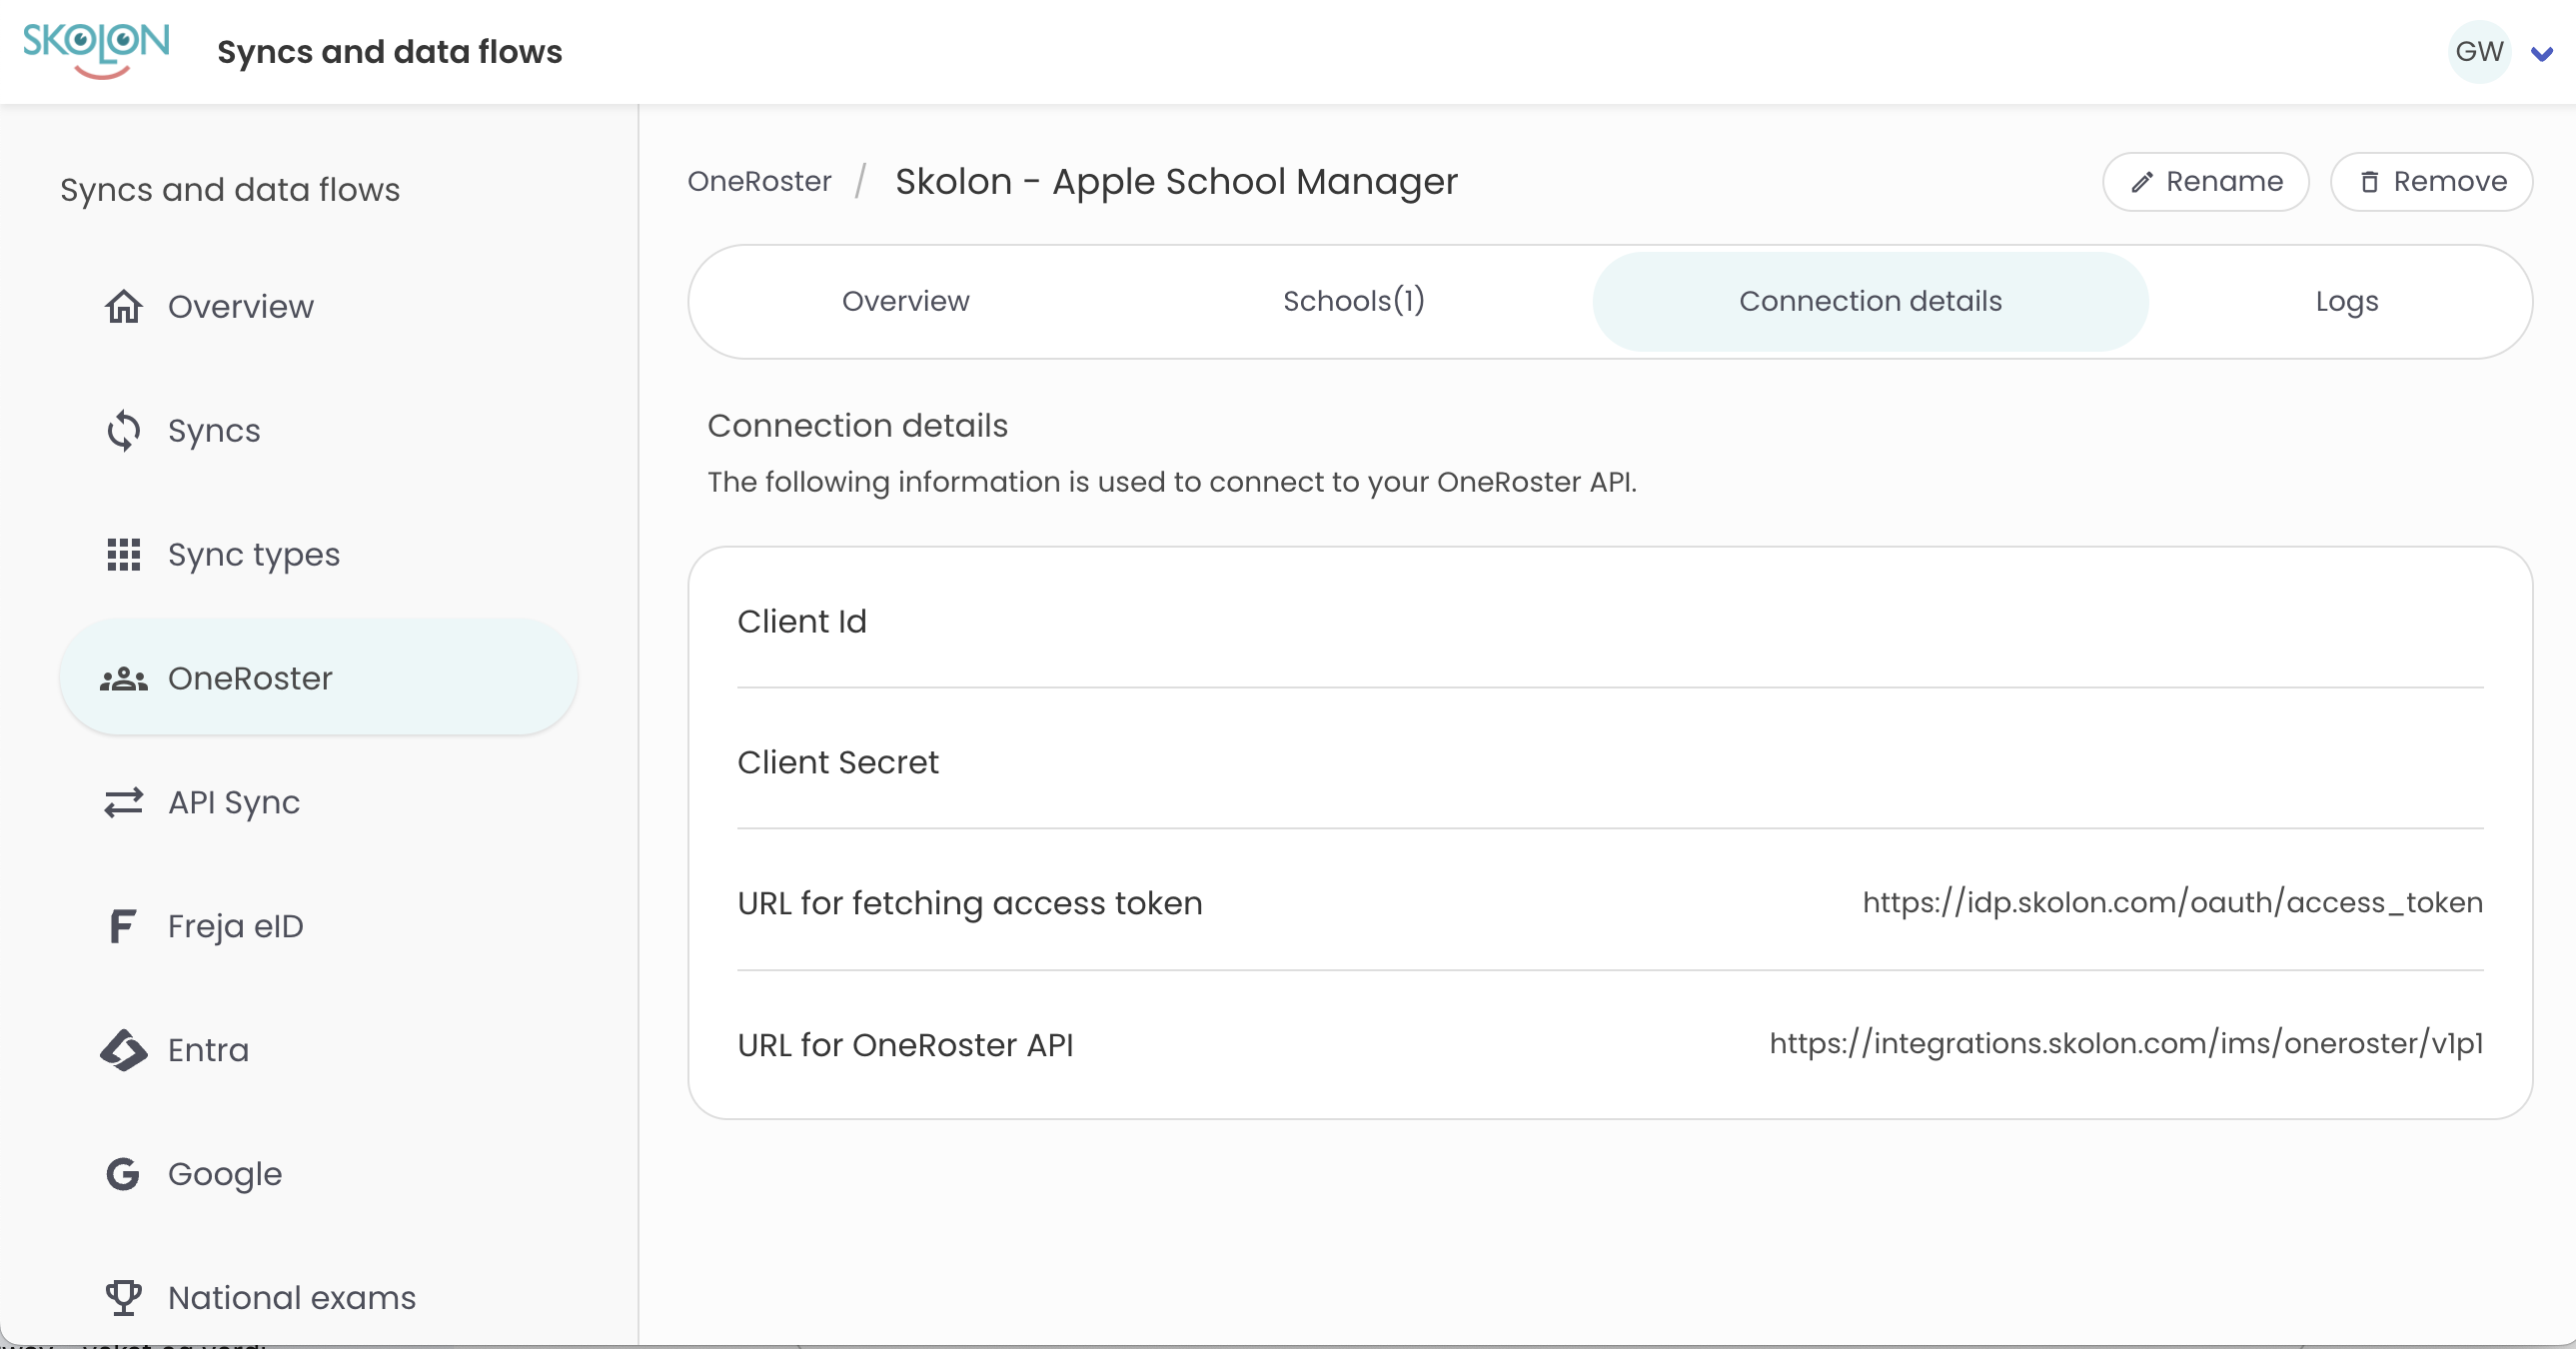The height and width of the screenshot is (1349, 2576).
Task: Switch to the Schools(1) tab
Action: [1353, 301]
